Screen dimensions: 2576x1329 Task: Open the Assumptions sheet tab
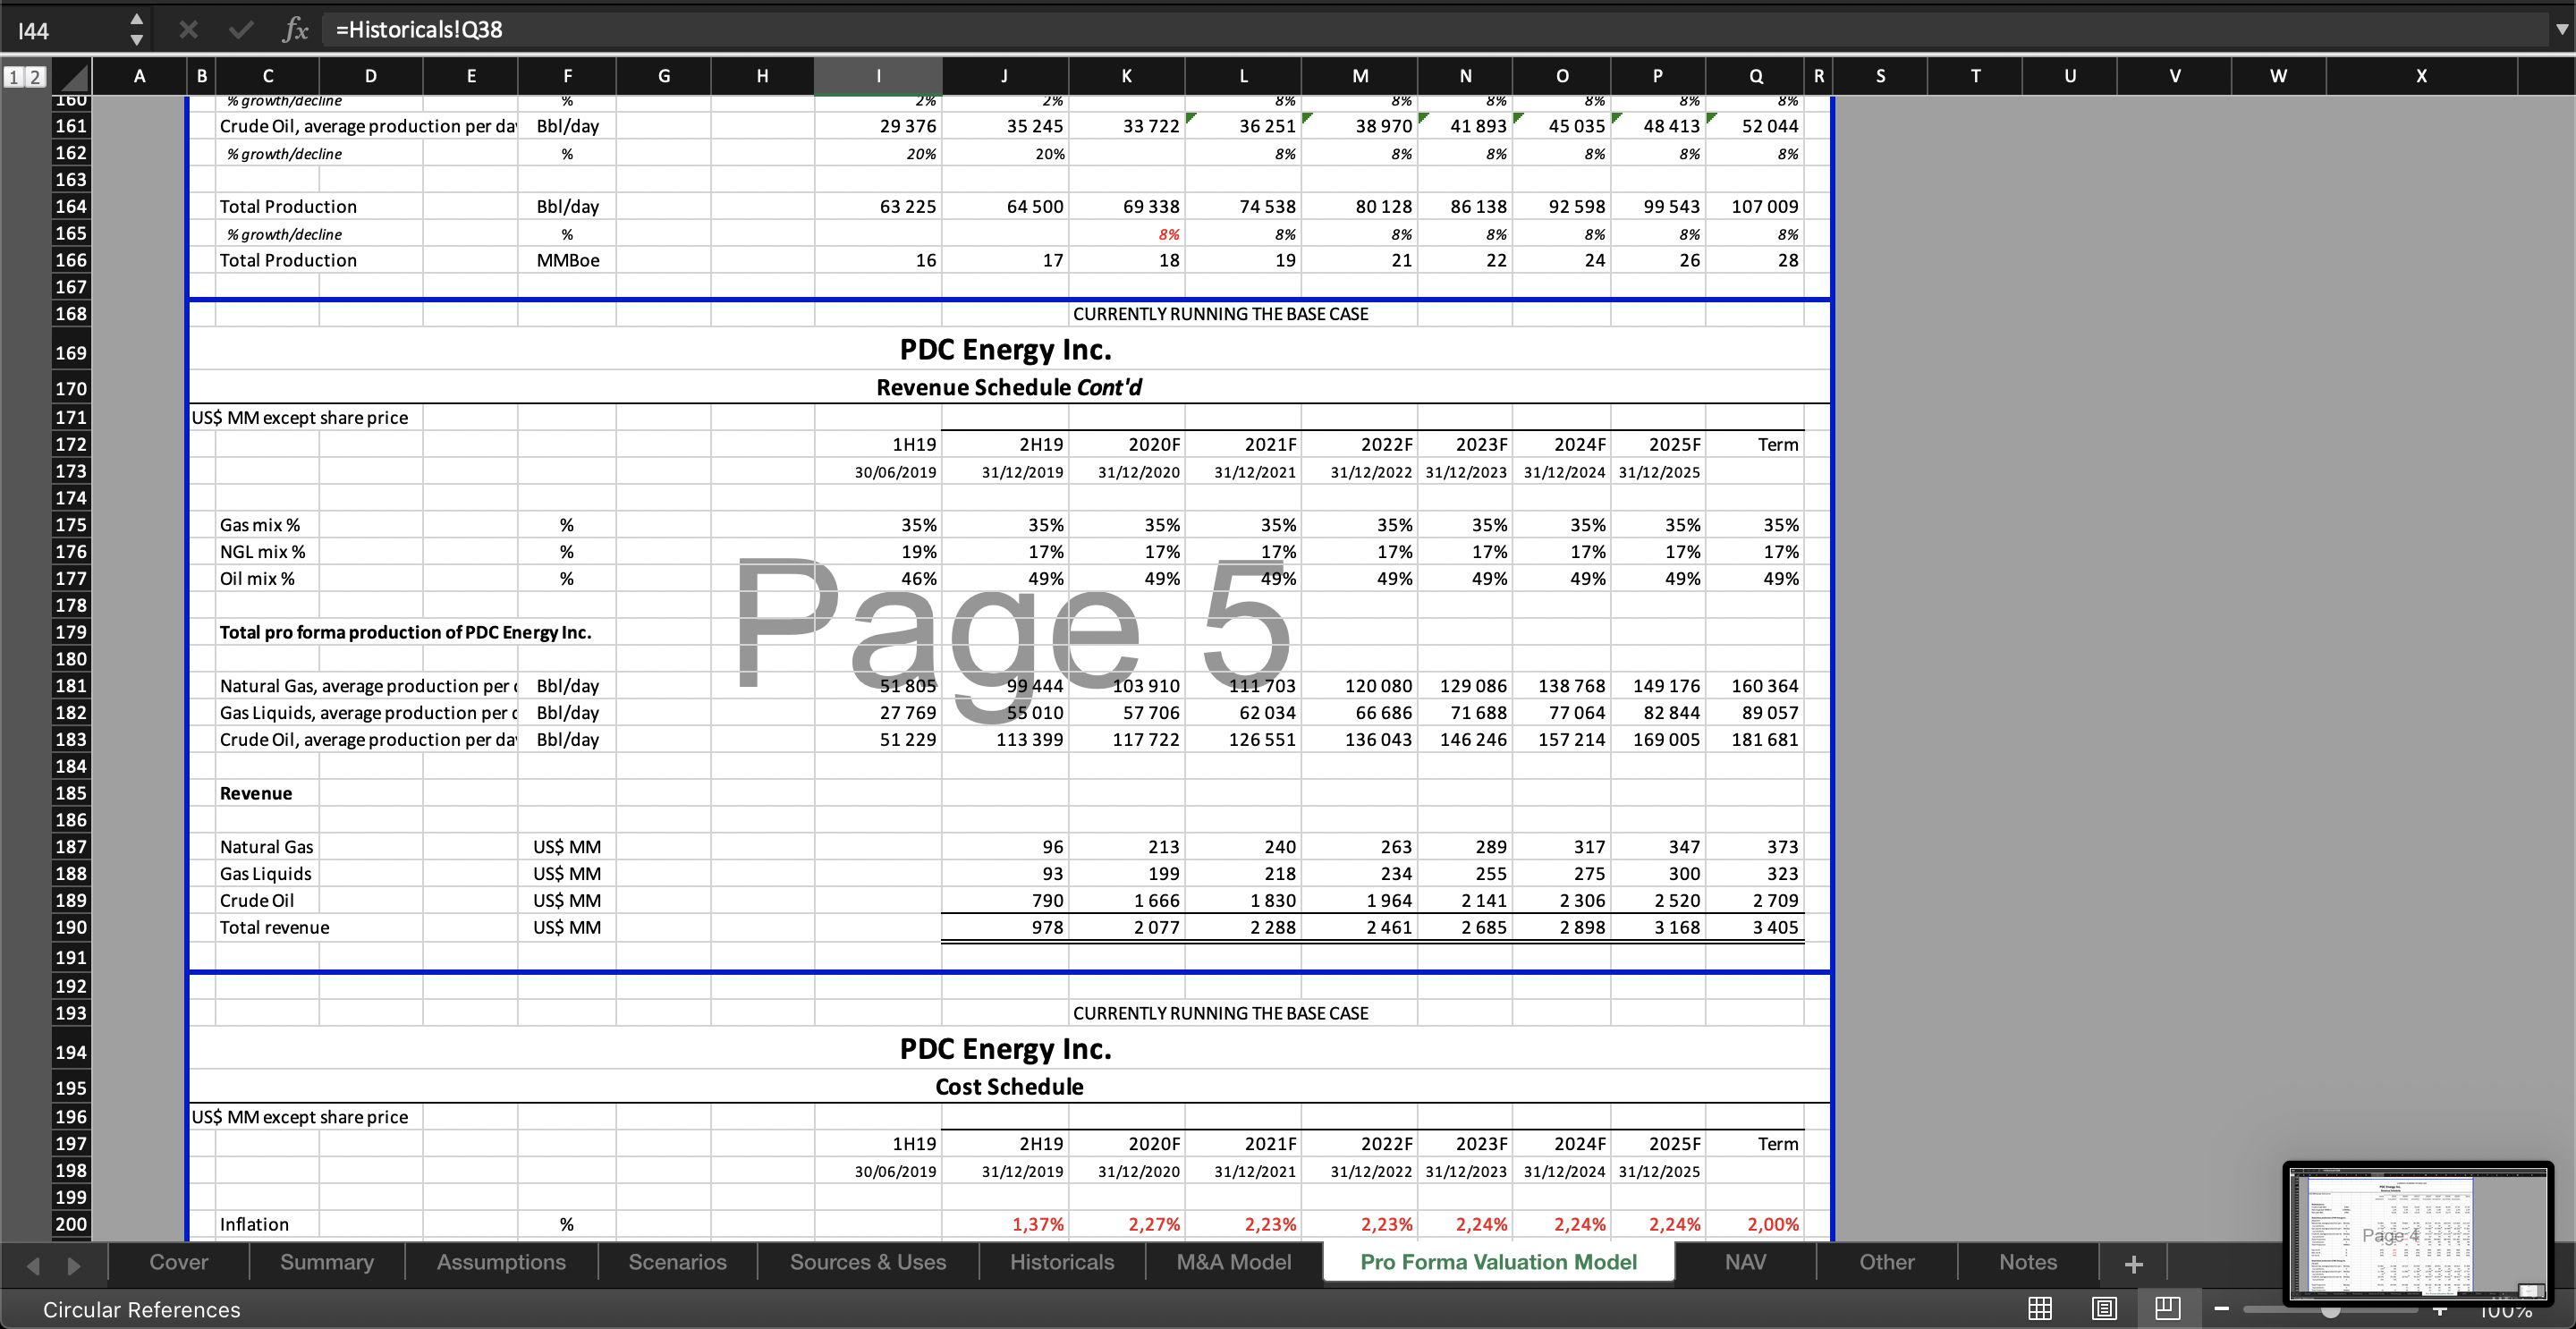pos(501,1262)
